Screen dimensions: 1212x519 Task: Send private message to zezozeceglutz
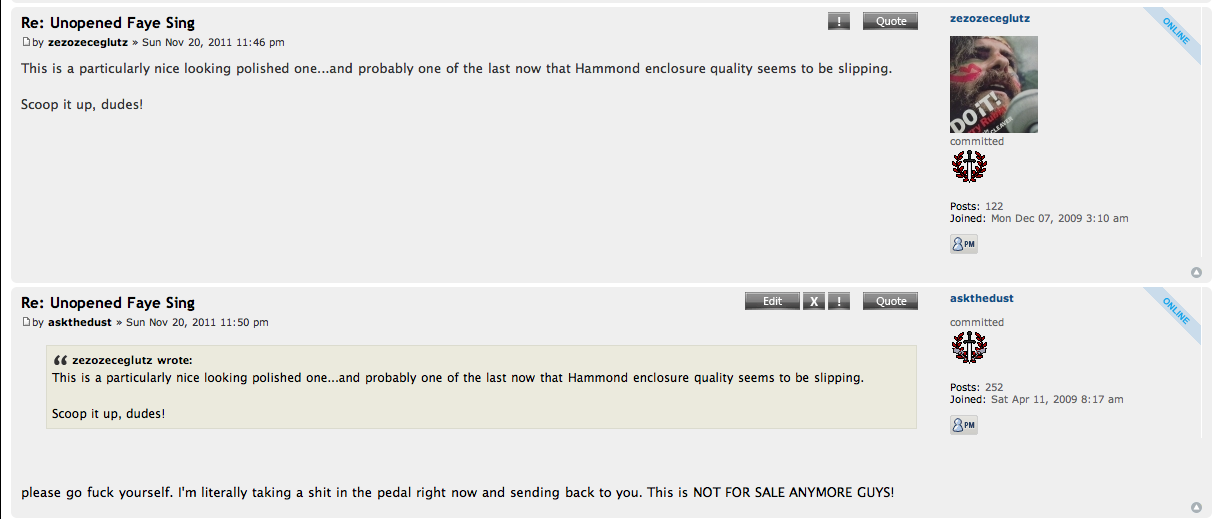coord(963,244)
